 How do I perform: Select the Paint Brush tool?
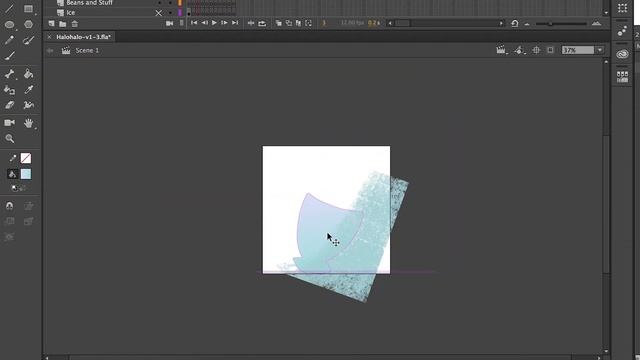[x=28, y=40]
